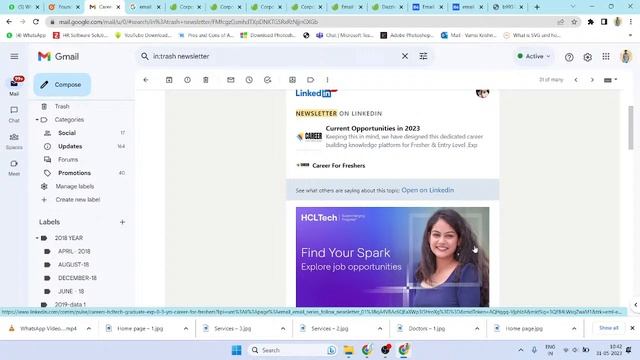640x360 pixels.
Task: Switch to Spaces in side rail
Action: tap(14, 141)
